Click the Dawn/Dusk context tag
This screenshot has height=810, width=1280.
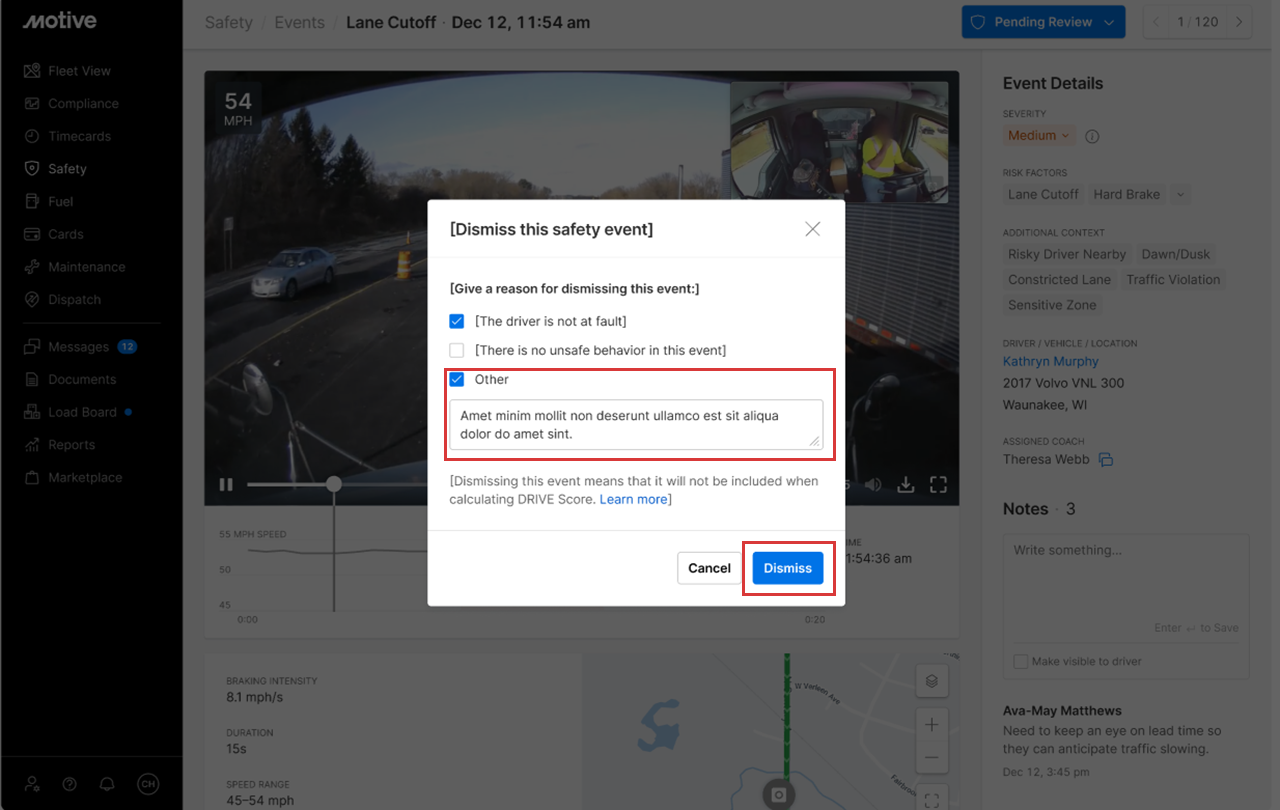[x=1176, y=254]
